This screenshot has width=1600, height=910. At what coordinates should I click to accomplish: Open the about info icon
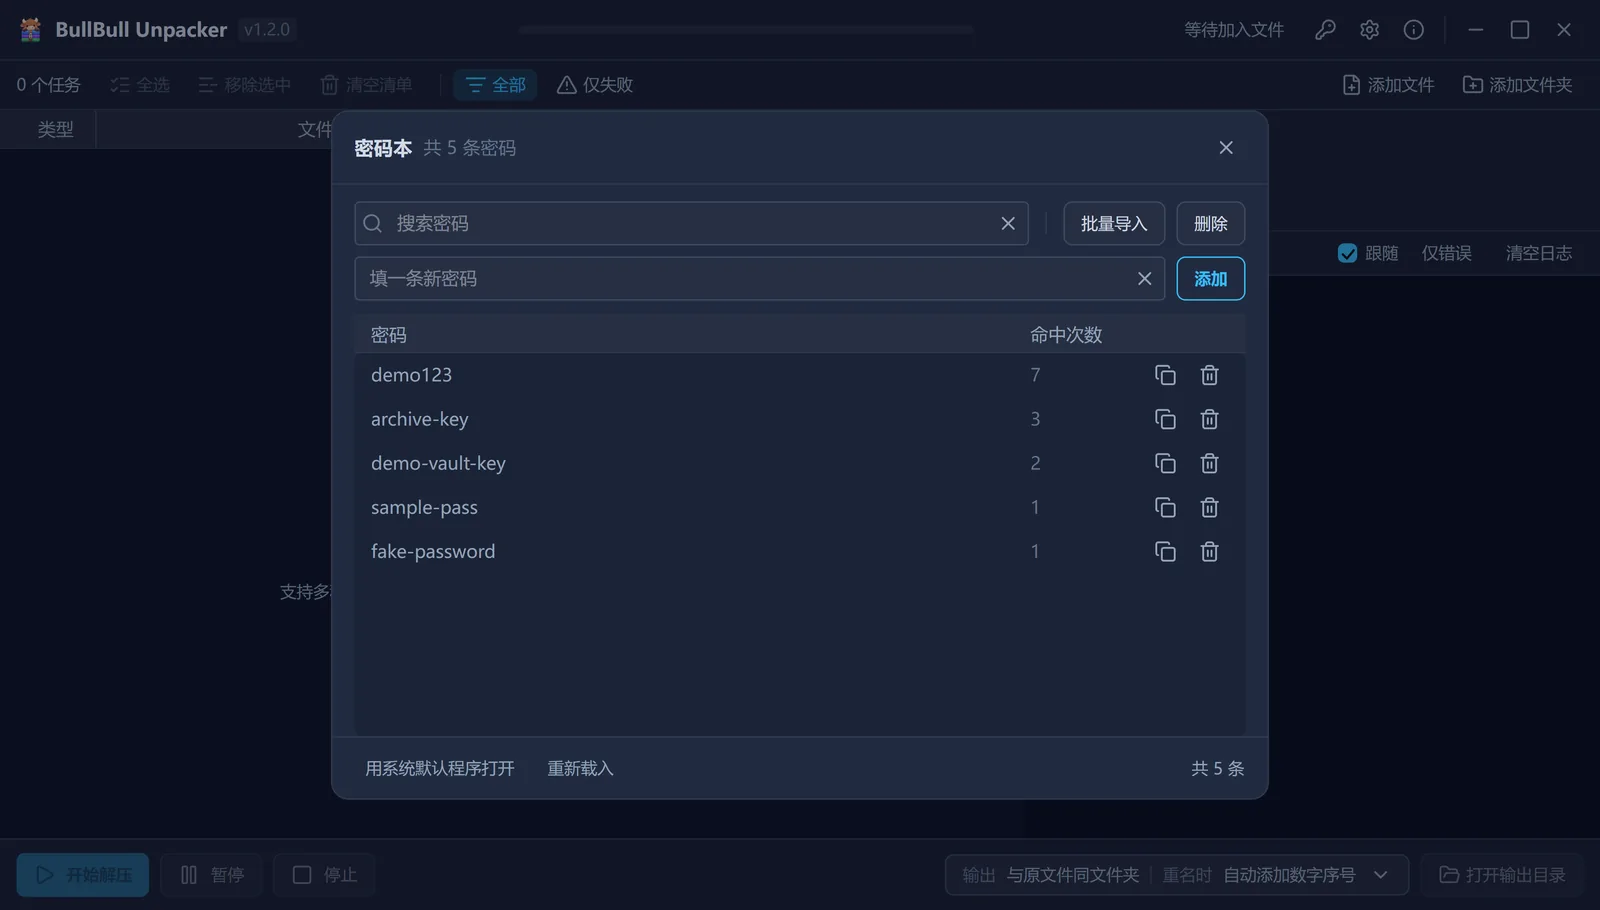1413,30
